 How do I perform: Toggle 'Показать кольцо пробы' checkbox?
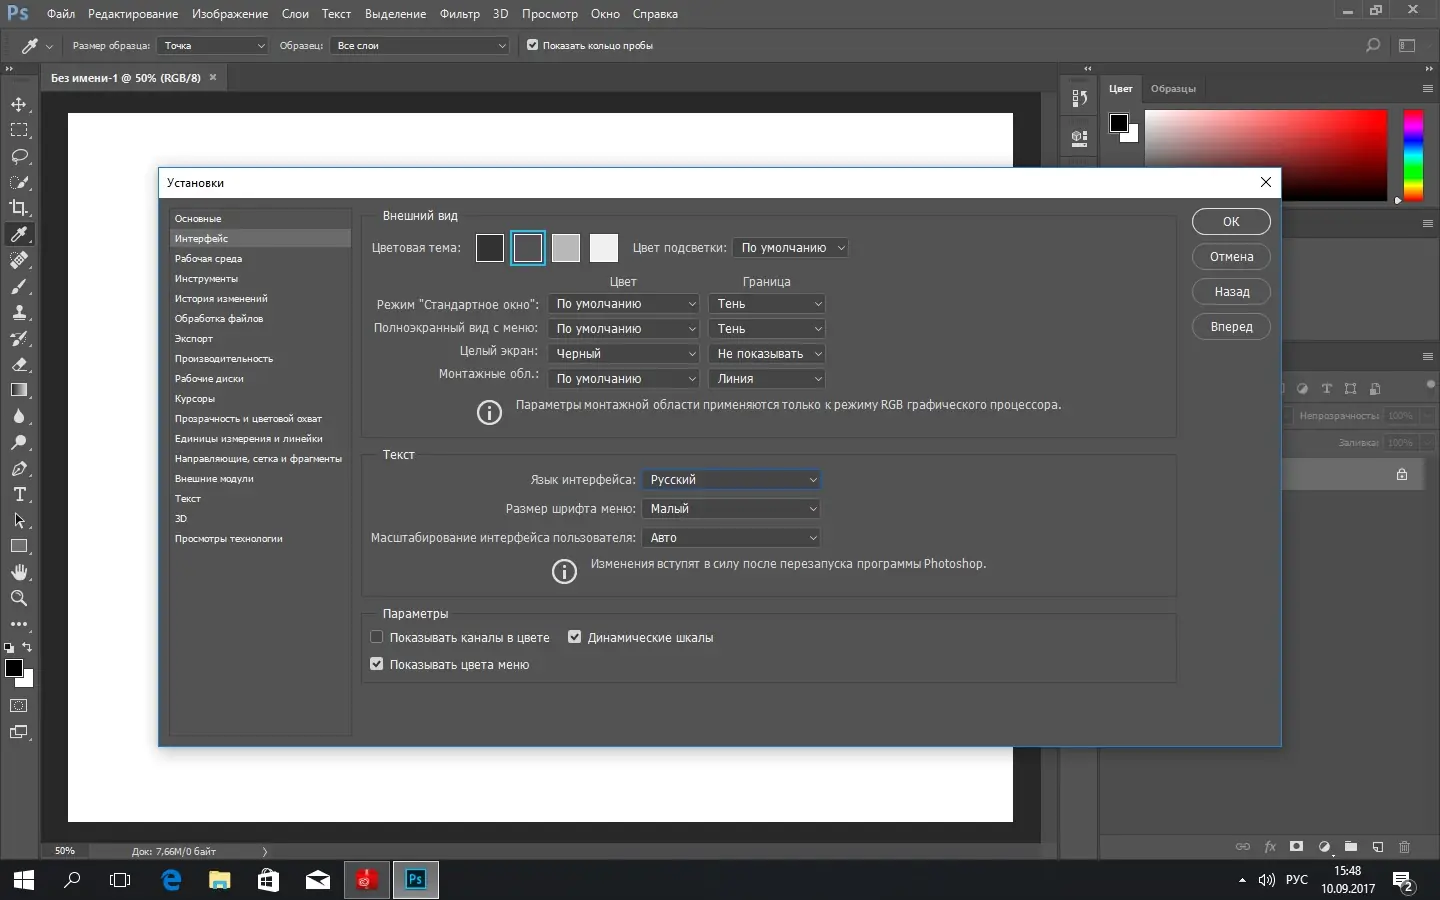(532, 45)
